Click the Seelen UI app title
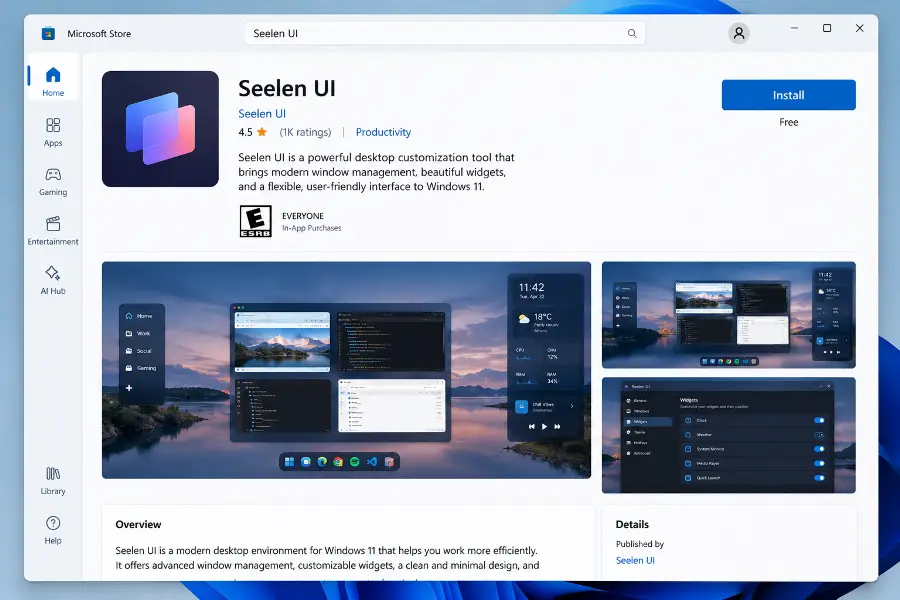This screenshot has width=900, height=600. 287,88
